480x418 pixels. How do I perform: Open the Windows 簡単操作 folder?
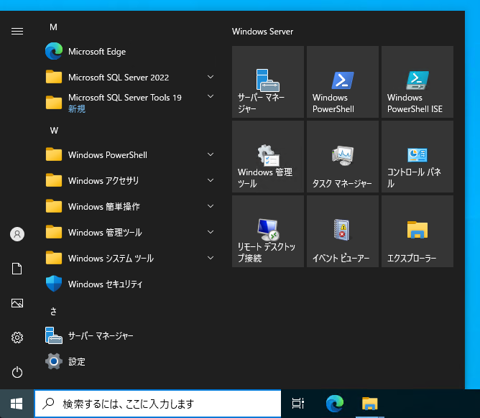(130, 206)
